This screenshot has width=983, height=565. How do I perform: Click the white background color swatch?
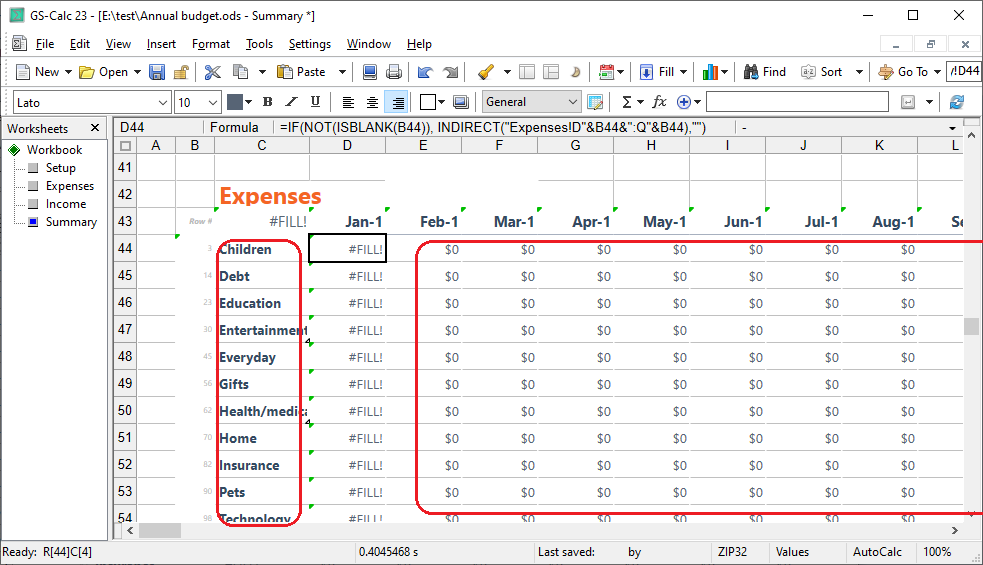click(428, 102)
